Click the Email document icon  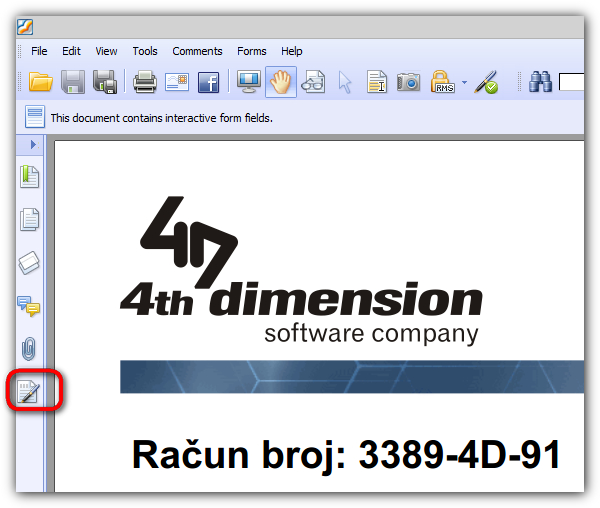[177, 82]
